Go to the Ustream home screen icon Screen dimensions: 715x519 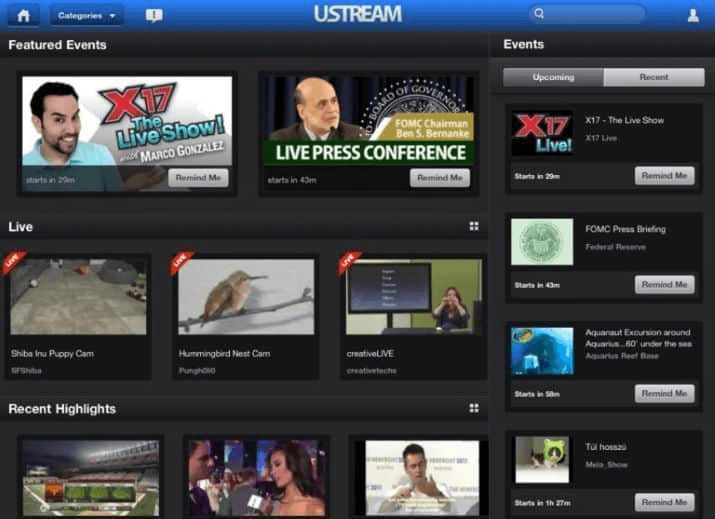tap(23, 16)
